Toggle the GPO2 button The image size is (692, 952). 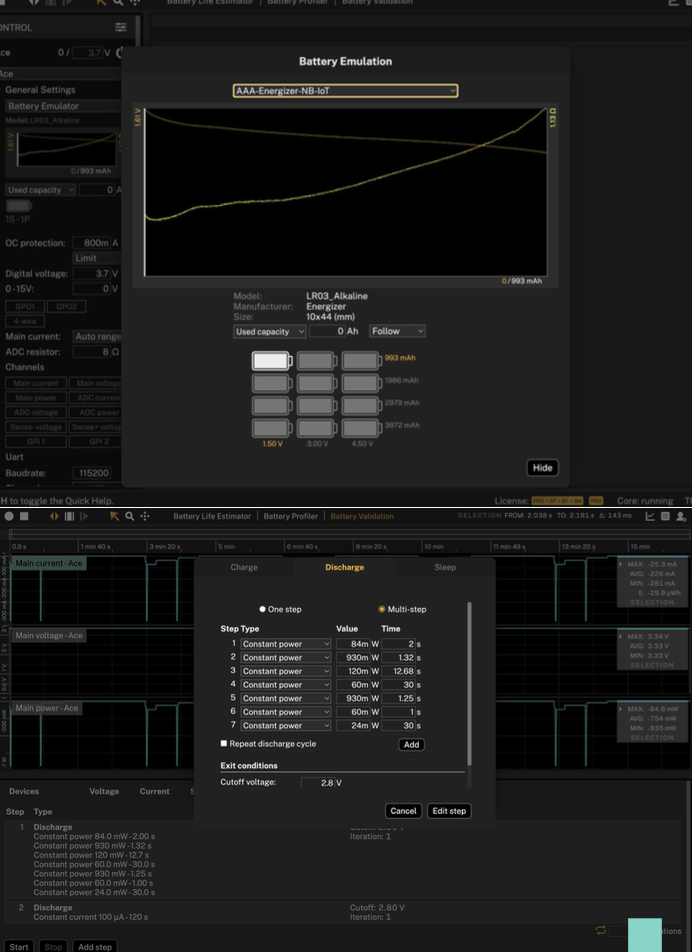click(x=66, y=307)
